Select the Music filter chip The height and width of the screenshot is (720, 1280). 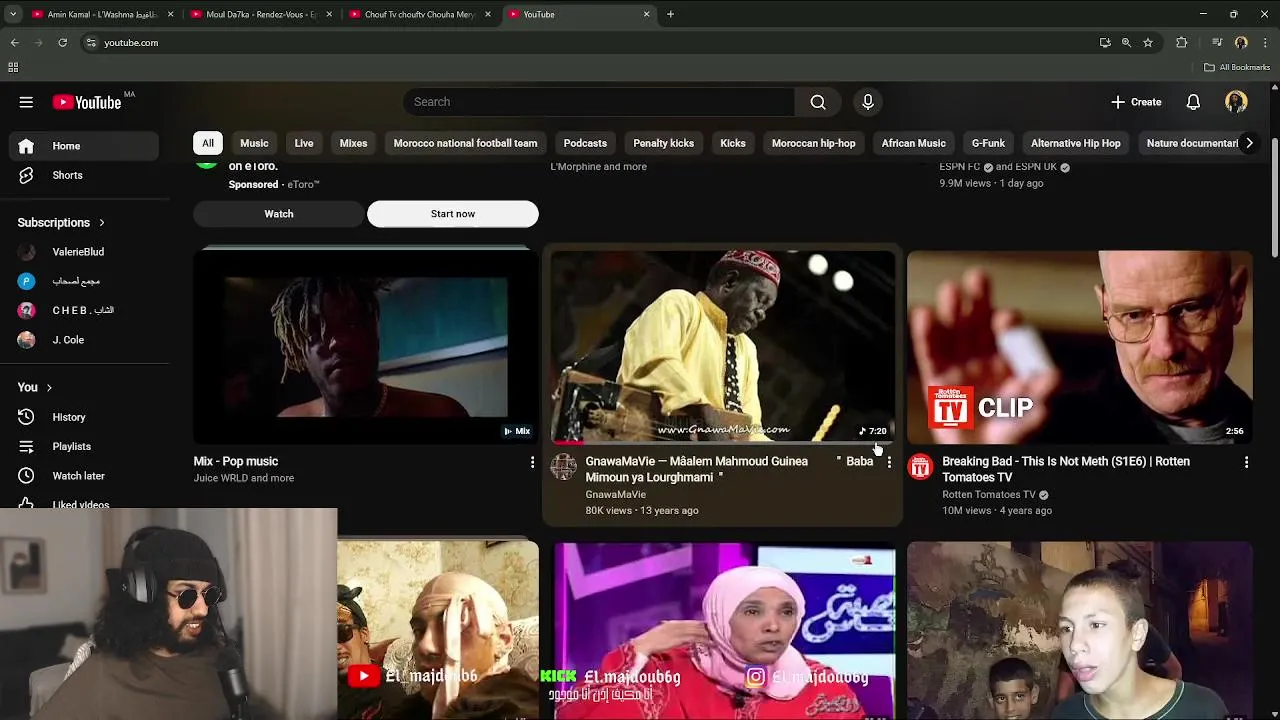[x=254, y=143]
